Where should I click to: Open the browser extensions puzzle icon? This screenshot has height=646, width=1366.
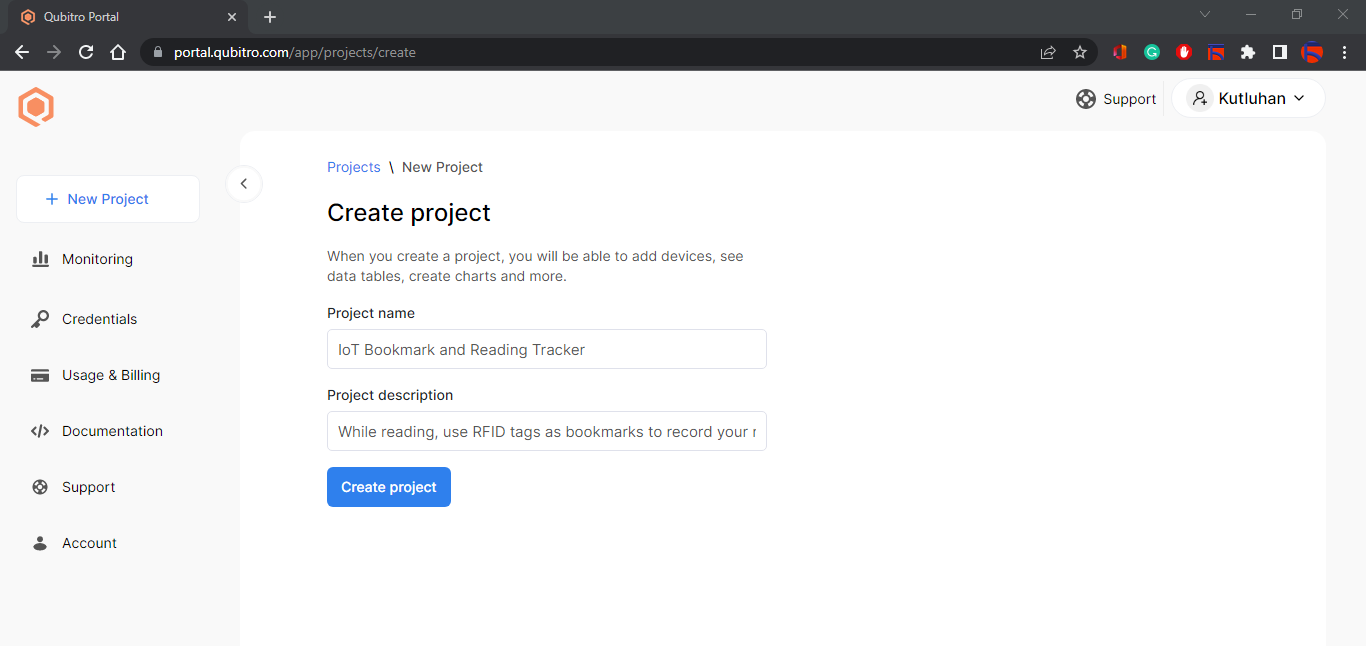[x=1247, y=52]
